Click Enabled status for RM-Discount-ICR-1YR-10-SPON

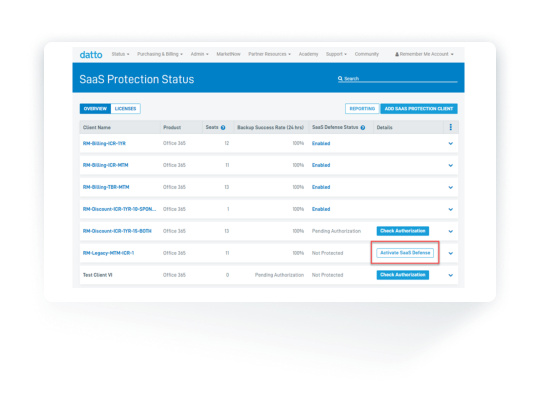coord(321,209)
